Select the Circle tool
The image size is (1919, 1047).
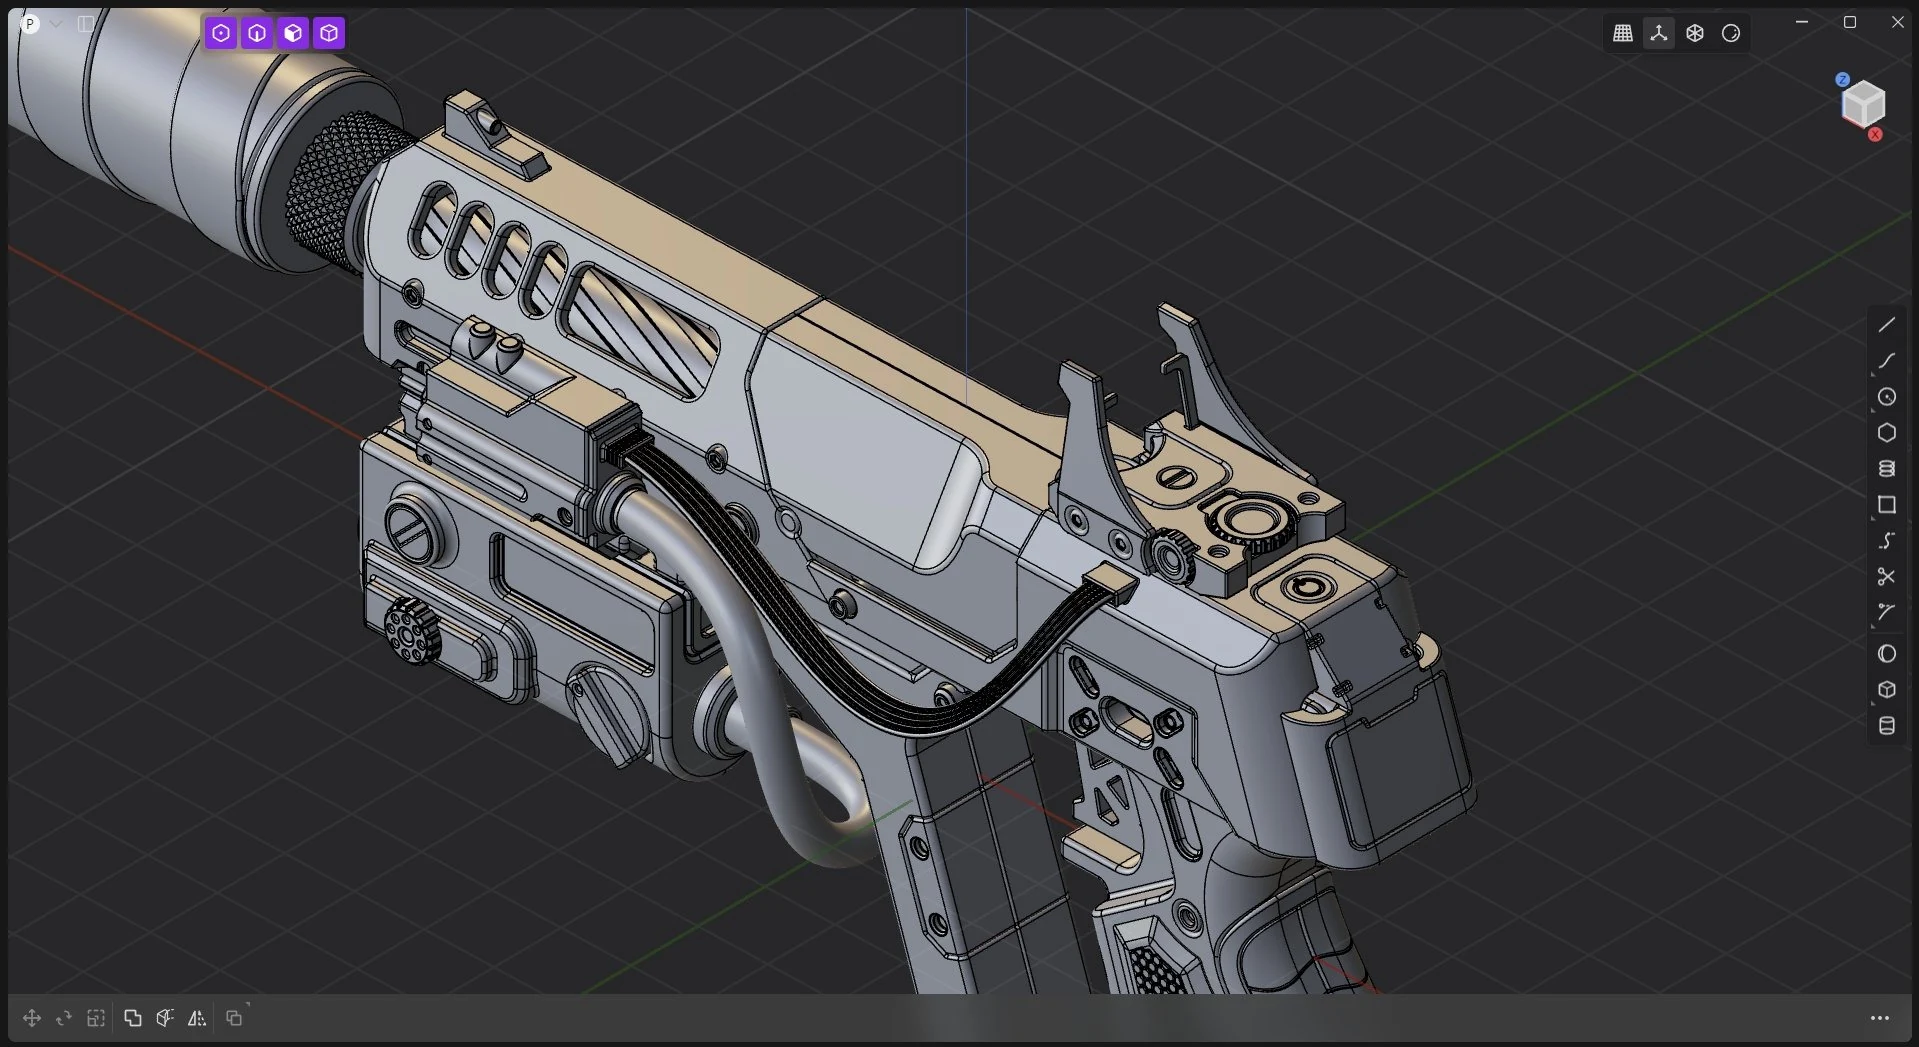[1886, 397]
